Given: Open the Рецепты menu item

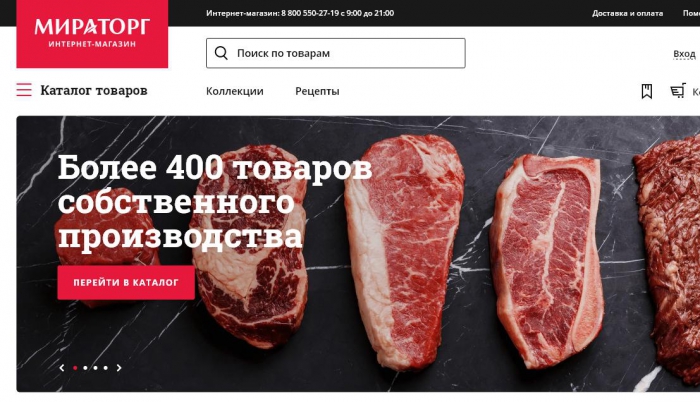Looking at the screenshot, I should tap(317, 91).
